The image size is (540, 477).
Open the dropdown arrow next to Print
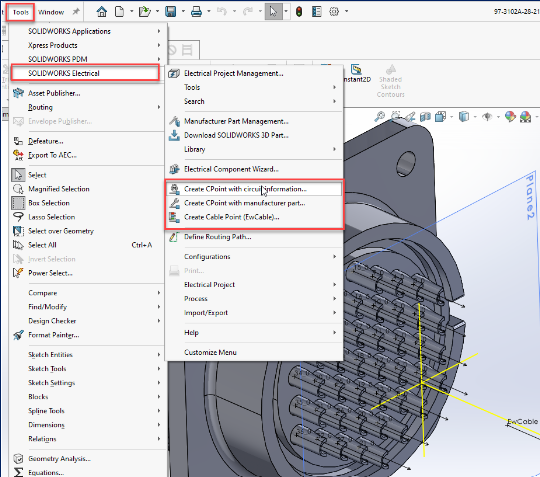pyautogui.click(x=209, y=12)
